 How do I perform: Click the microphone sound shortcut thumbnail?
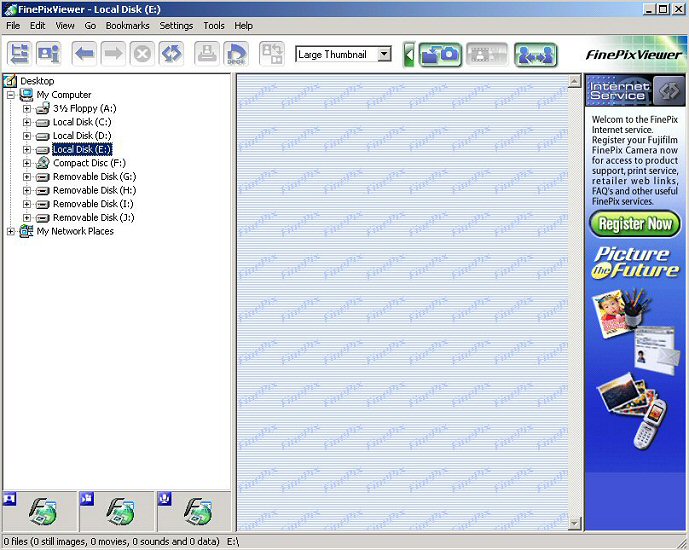point(194,512)
